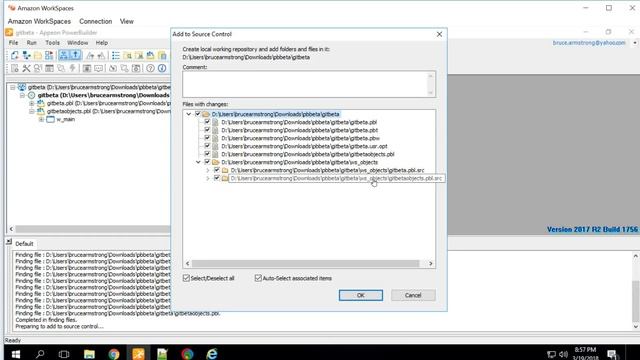Click the Next Error toolbar icon

click(x=90, y=55)
